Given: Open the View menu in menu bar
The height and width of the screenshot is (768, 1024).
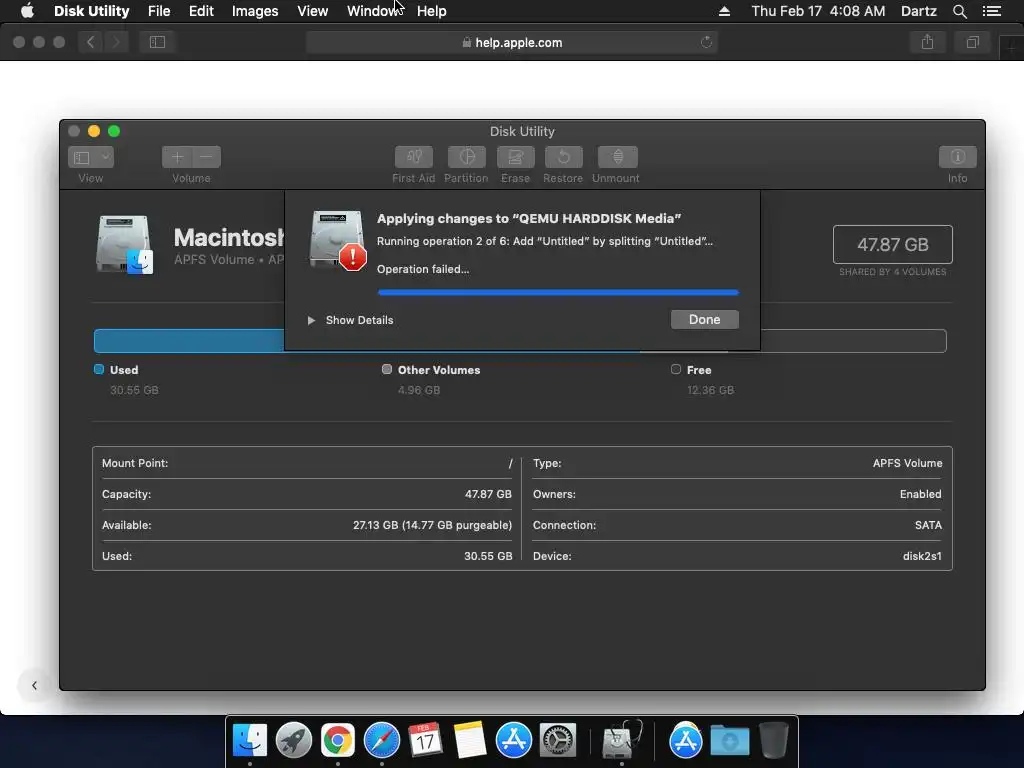Looking at the screenshot, I should tap(312, 11).
